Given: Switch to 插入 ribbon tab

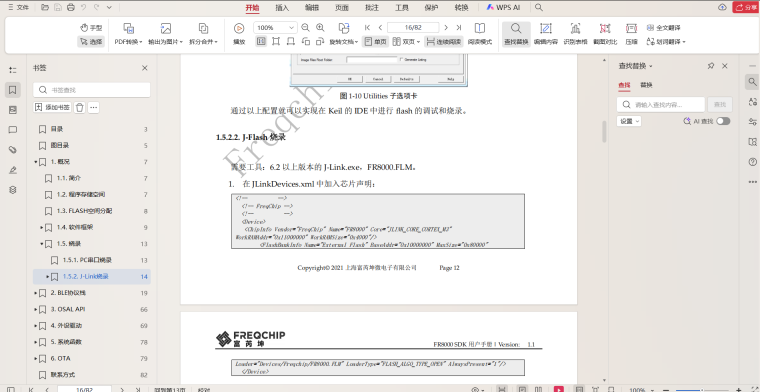Looking at the screenshot, I should tap(282, 7).
